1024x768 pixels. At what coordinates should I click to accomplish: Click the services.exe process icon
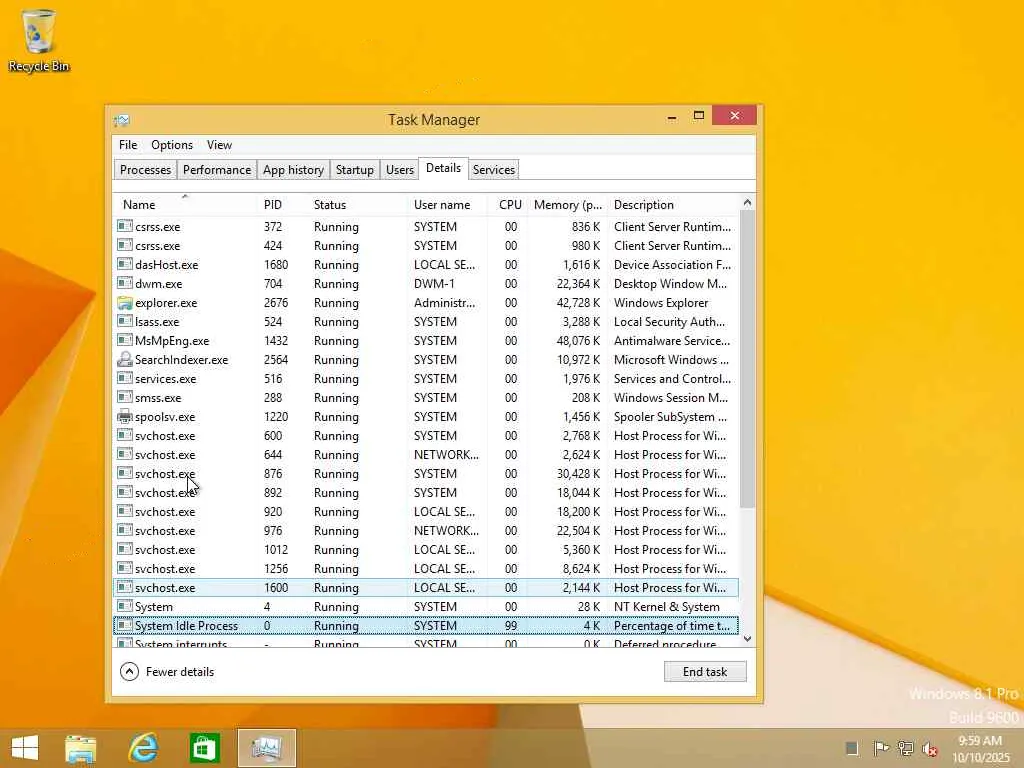click(125, 378)
